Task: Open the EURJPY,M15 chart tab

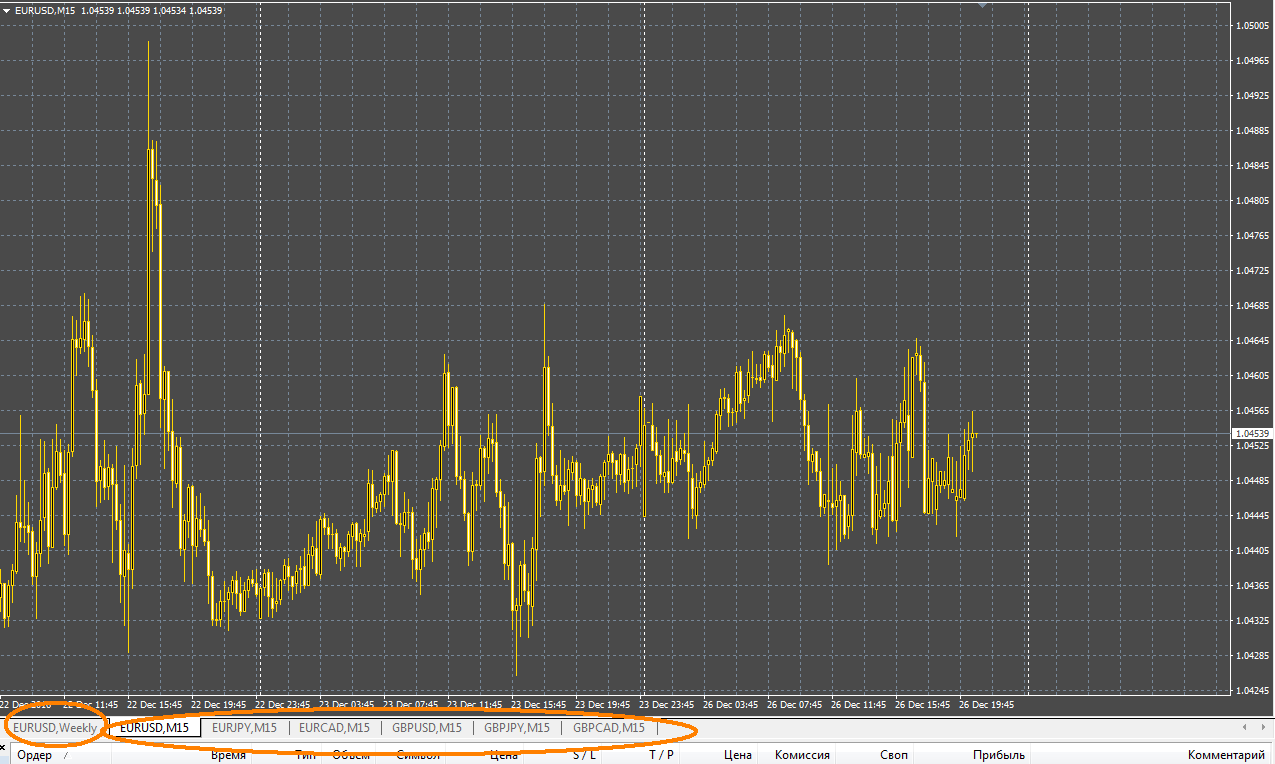Action: (244, 728)
